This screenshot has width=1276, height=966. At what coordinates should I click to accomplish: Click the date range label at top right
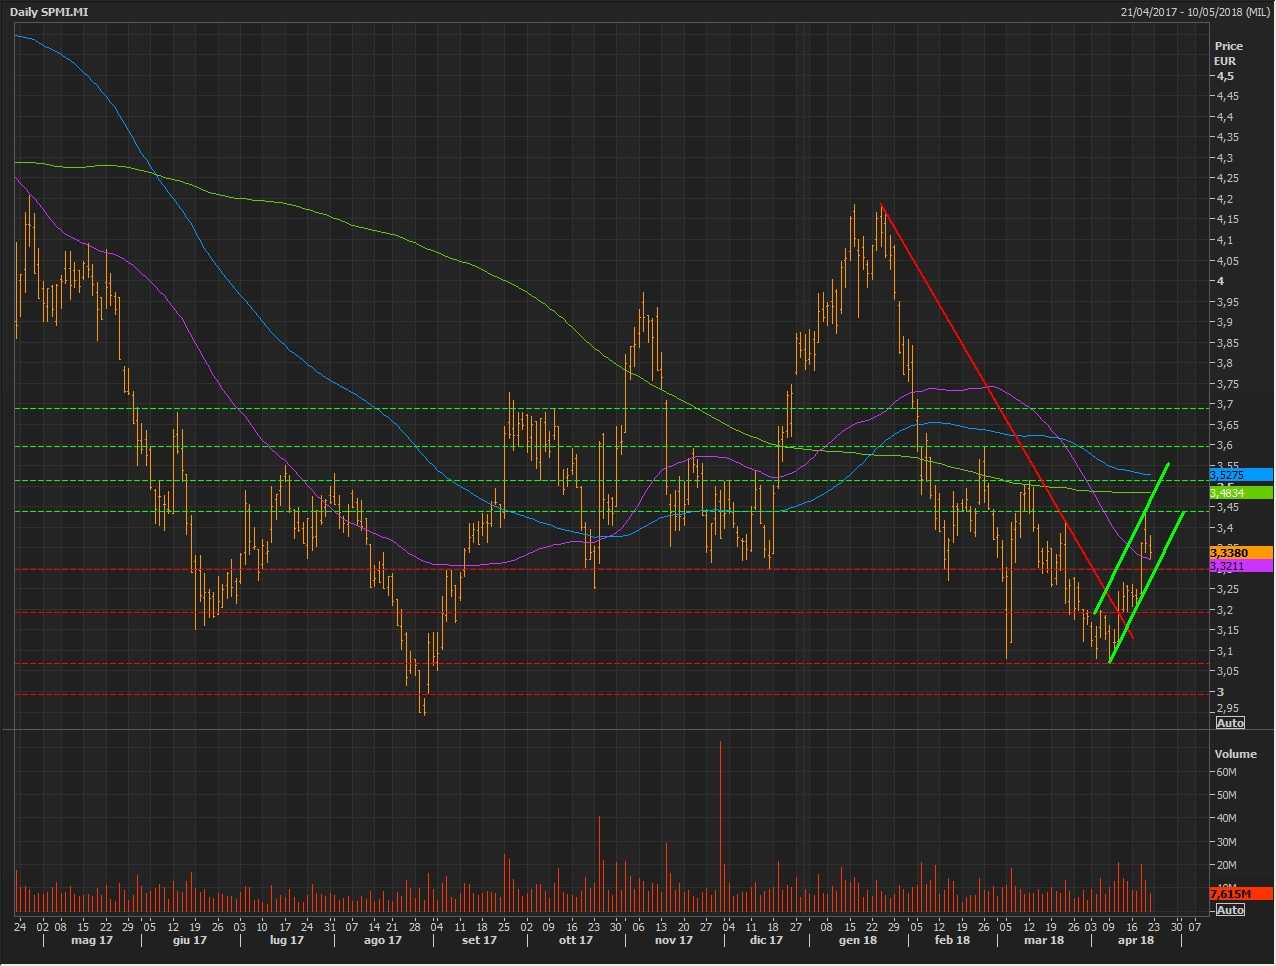(1196, 12)
